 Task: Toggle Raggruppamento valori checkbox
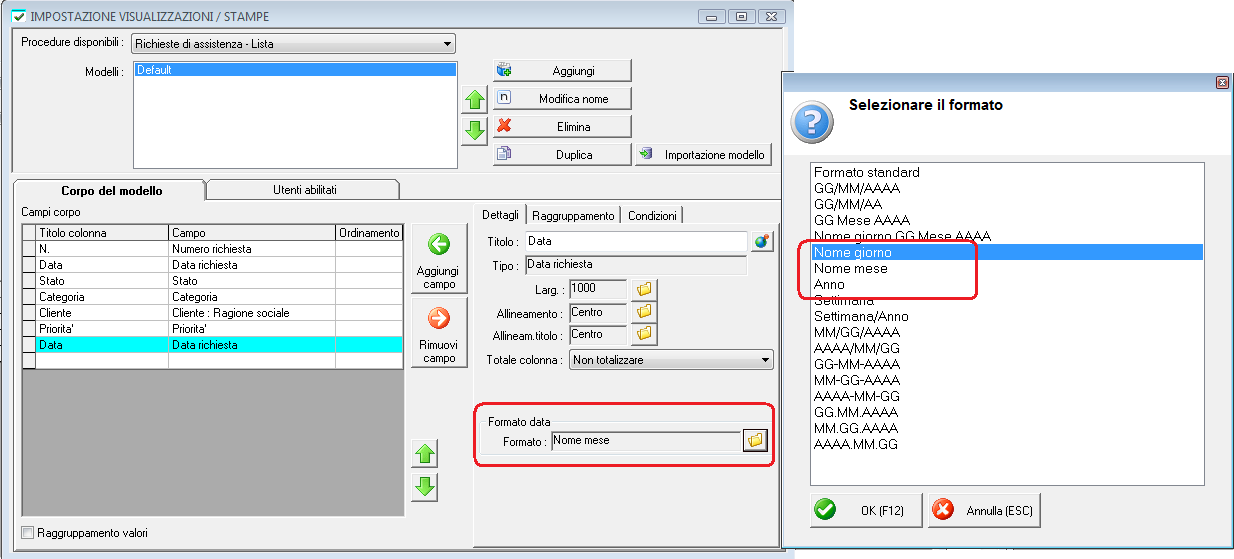[x=28, y=533]
